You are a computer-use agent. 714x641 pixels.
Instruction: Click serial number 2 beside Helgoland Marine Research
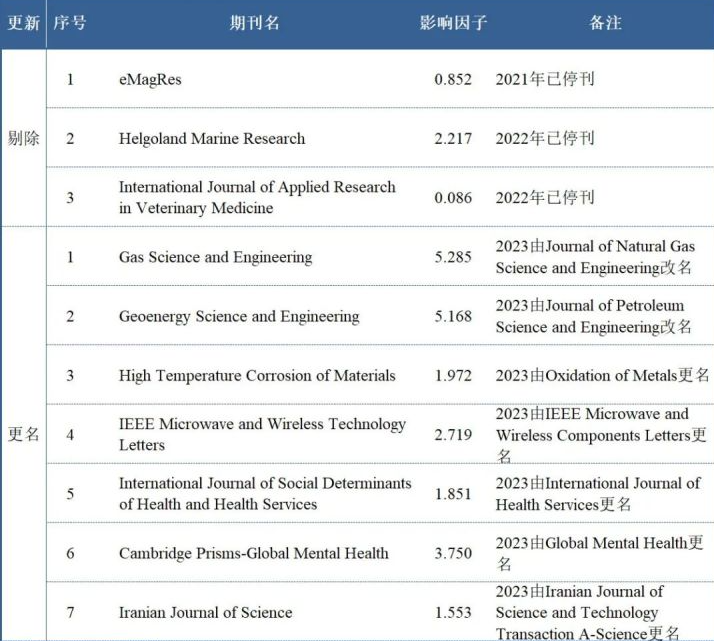tap(70, 138)
